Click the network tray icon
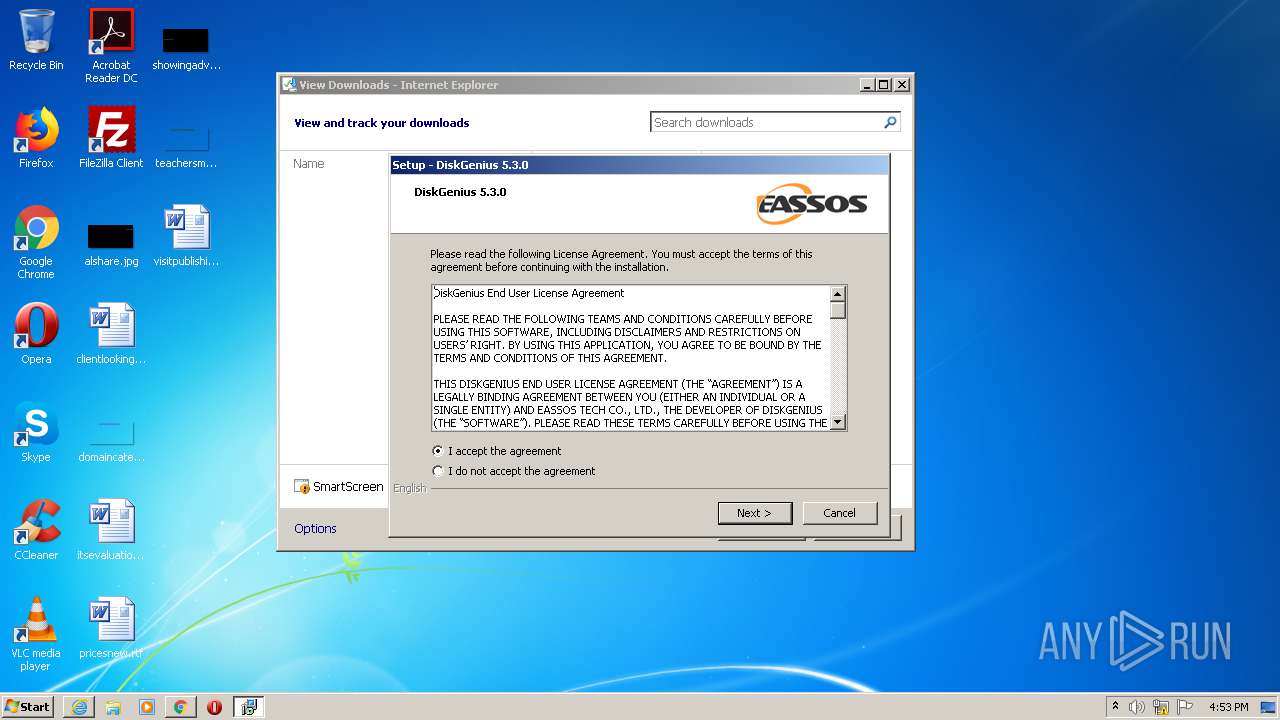Screen dimensions: 1280x720 (1161, 707)
